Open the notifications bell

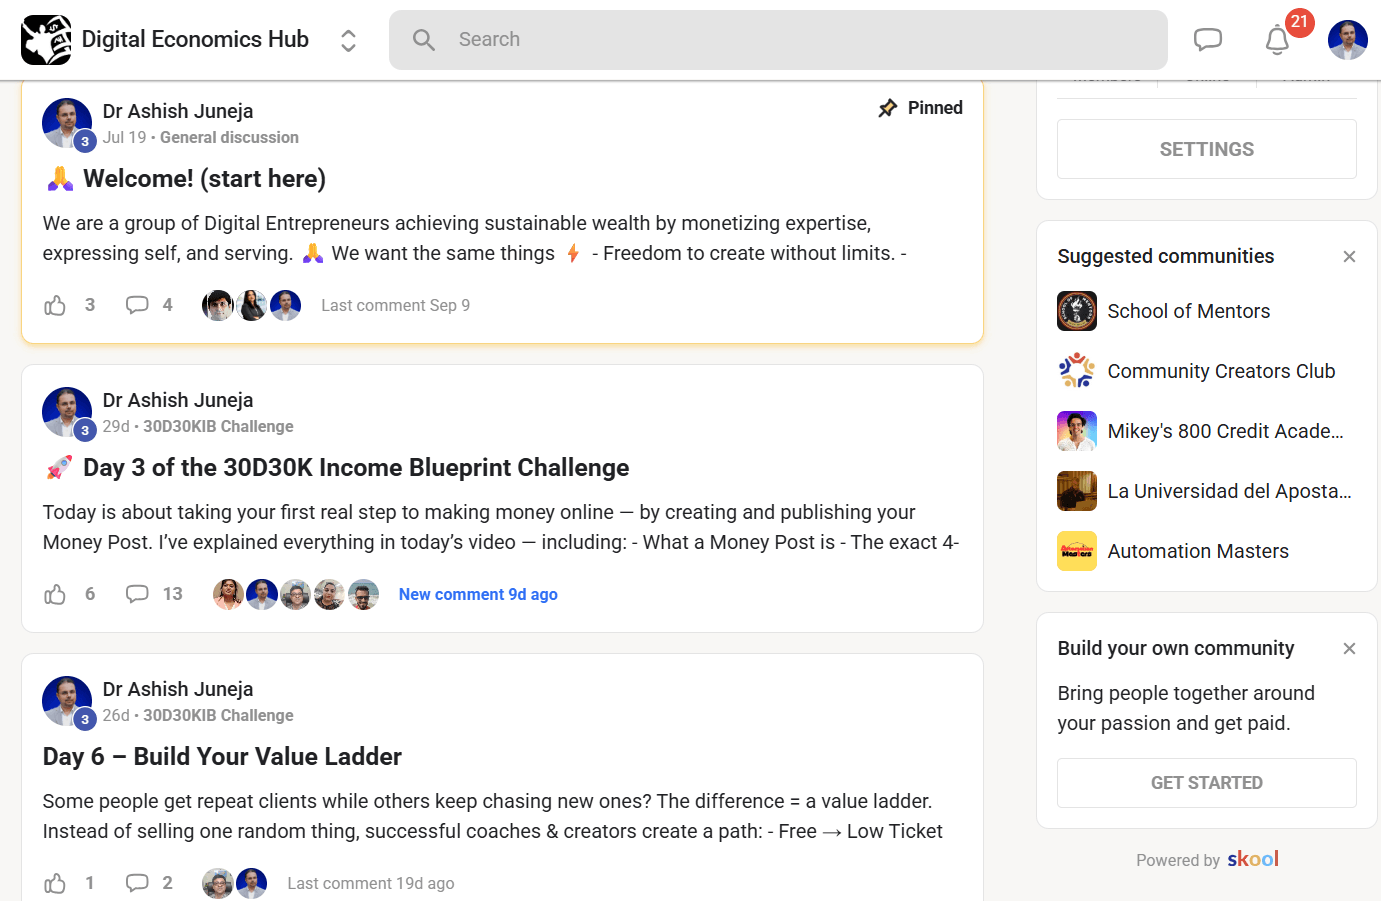[1277, 40]
